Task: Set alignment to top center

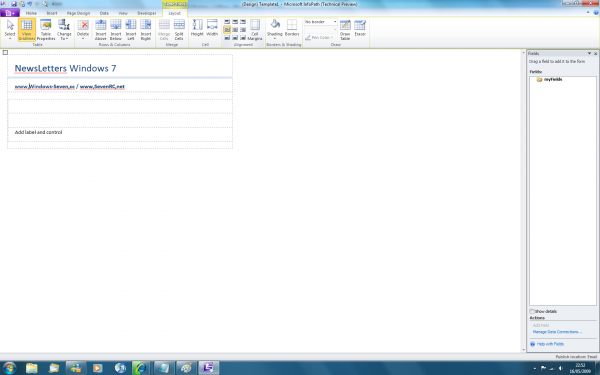Action: [235, 22]
